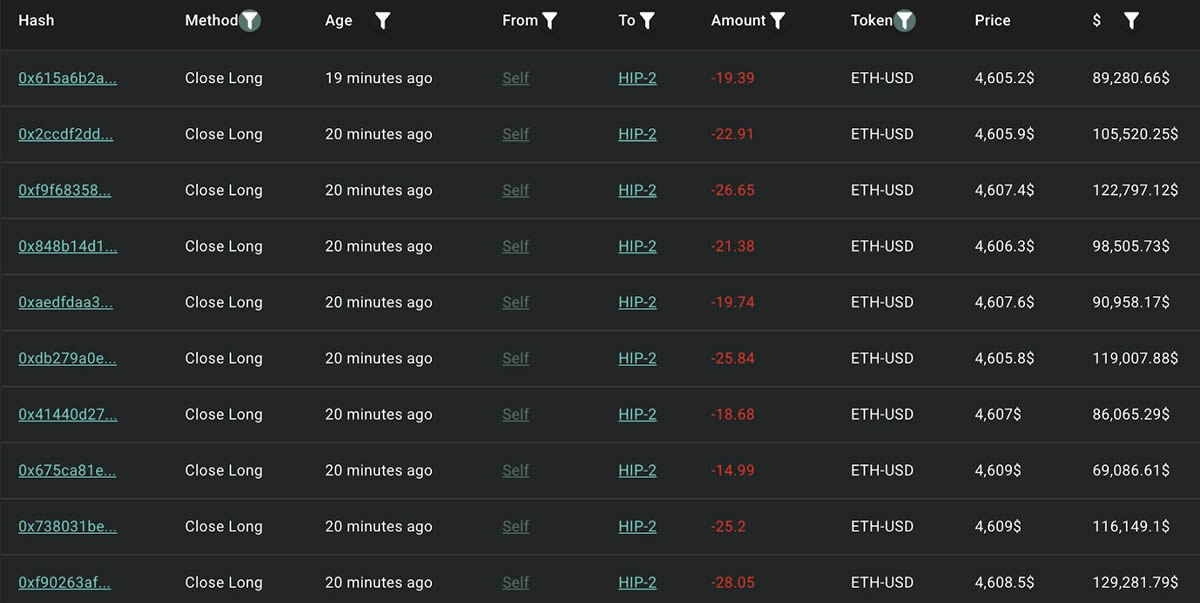This screenshot has height=603, width=1200.
Task: Open transaction hash 0xdb279a0e...
Action: pyautogui.click(x=68, y=358)
